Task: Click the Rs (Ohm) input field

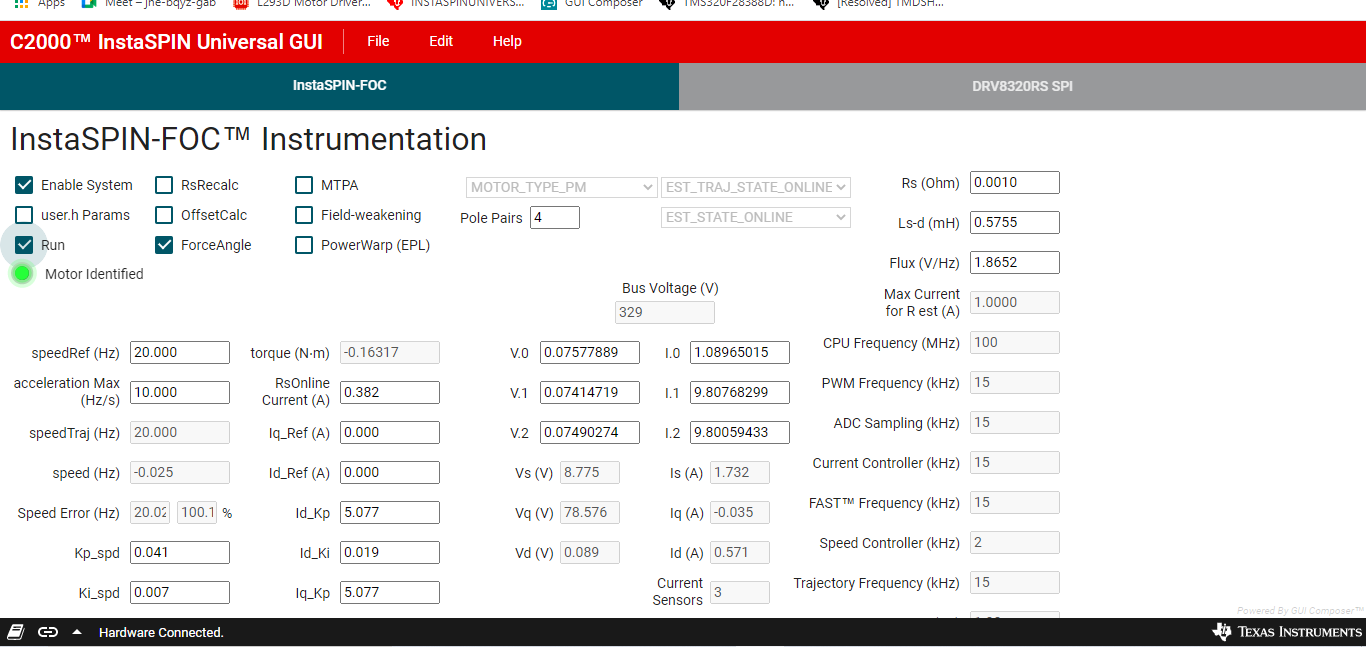Action: (1015, 182)
